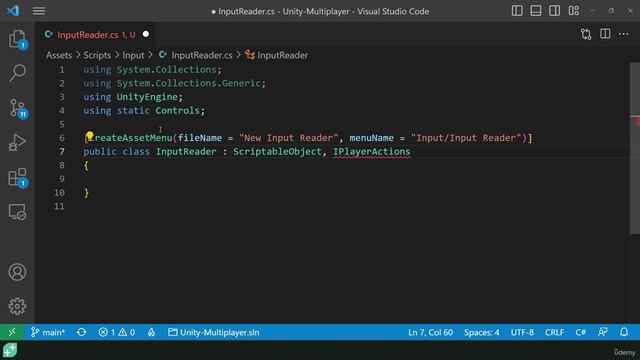Open the hamburger application menu

tap(39, 11)
